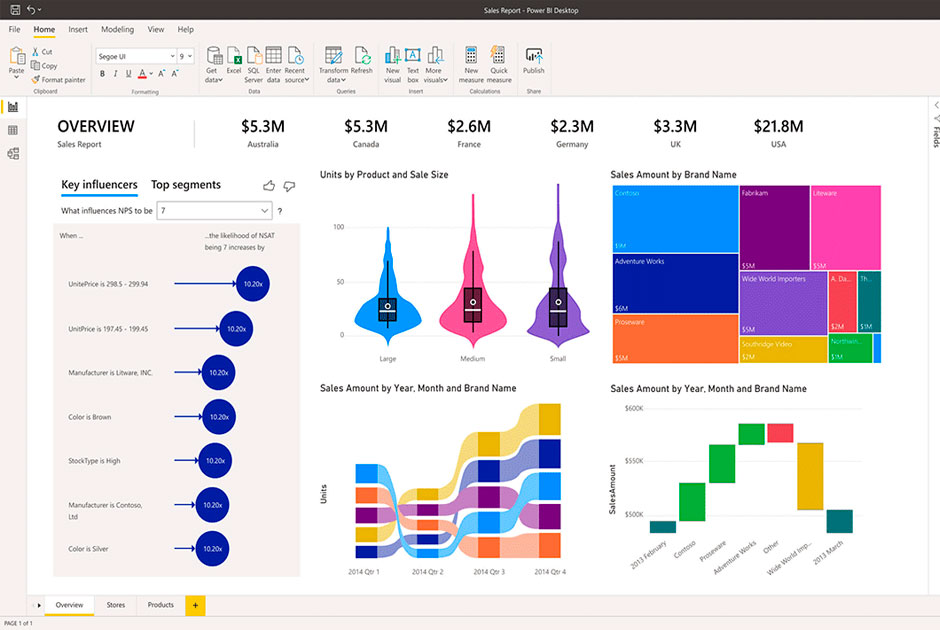Switch to the Modeling ribbon tab
This screenshot has width=940, height=630.
click(x=118, y=29)
